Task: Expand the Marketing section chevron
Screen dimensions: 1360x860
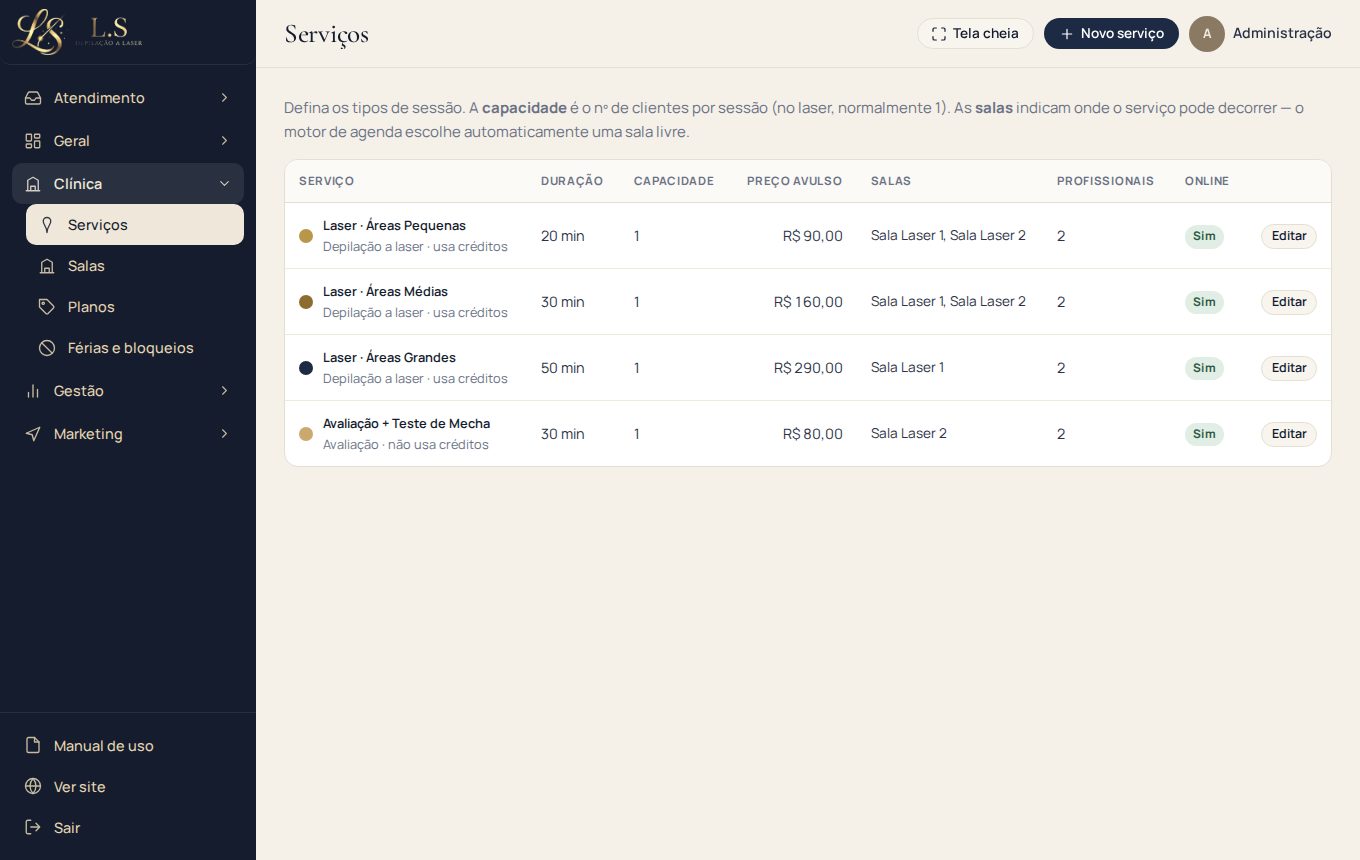Action: tap(224, 434)
